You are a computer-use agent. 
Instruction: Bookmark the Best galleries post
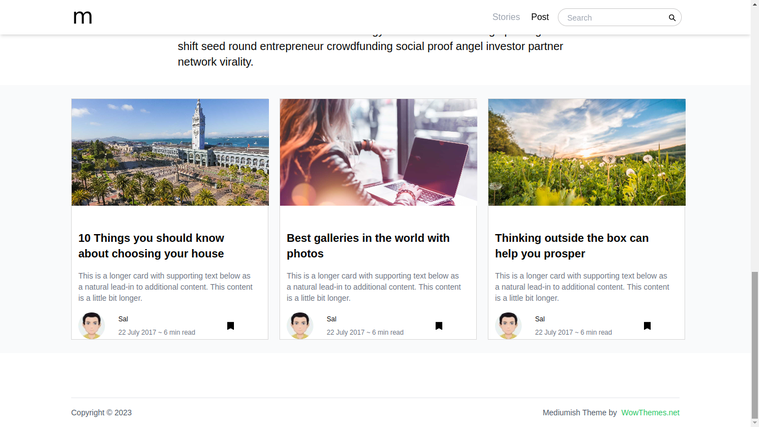(x=439, y=326)
